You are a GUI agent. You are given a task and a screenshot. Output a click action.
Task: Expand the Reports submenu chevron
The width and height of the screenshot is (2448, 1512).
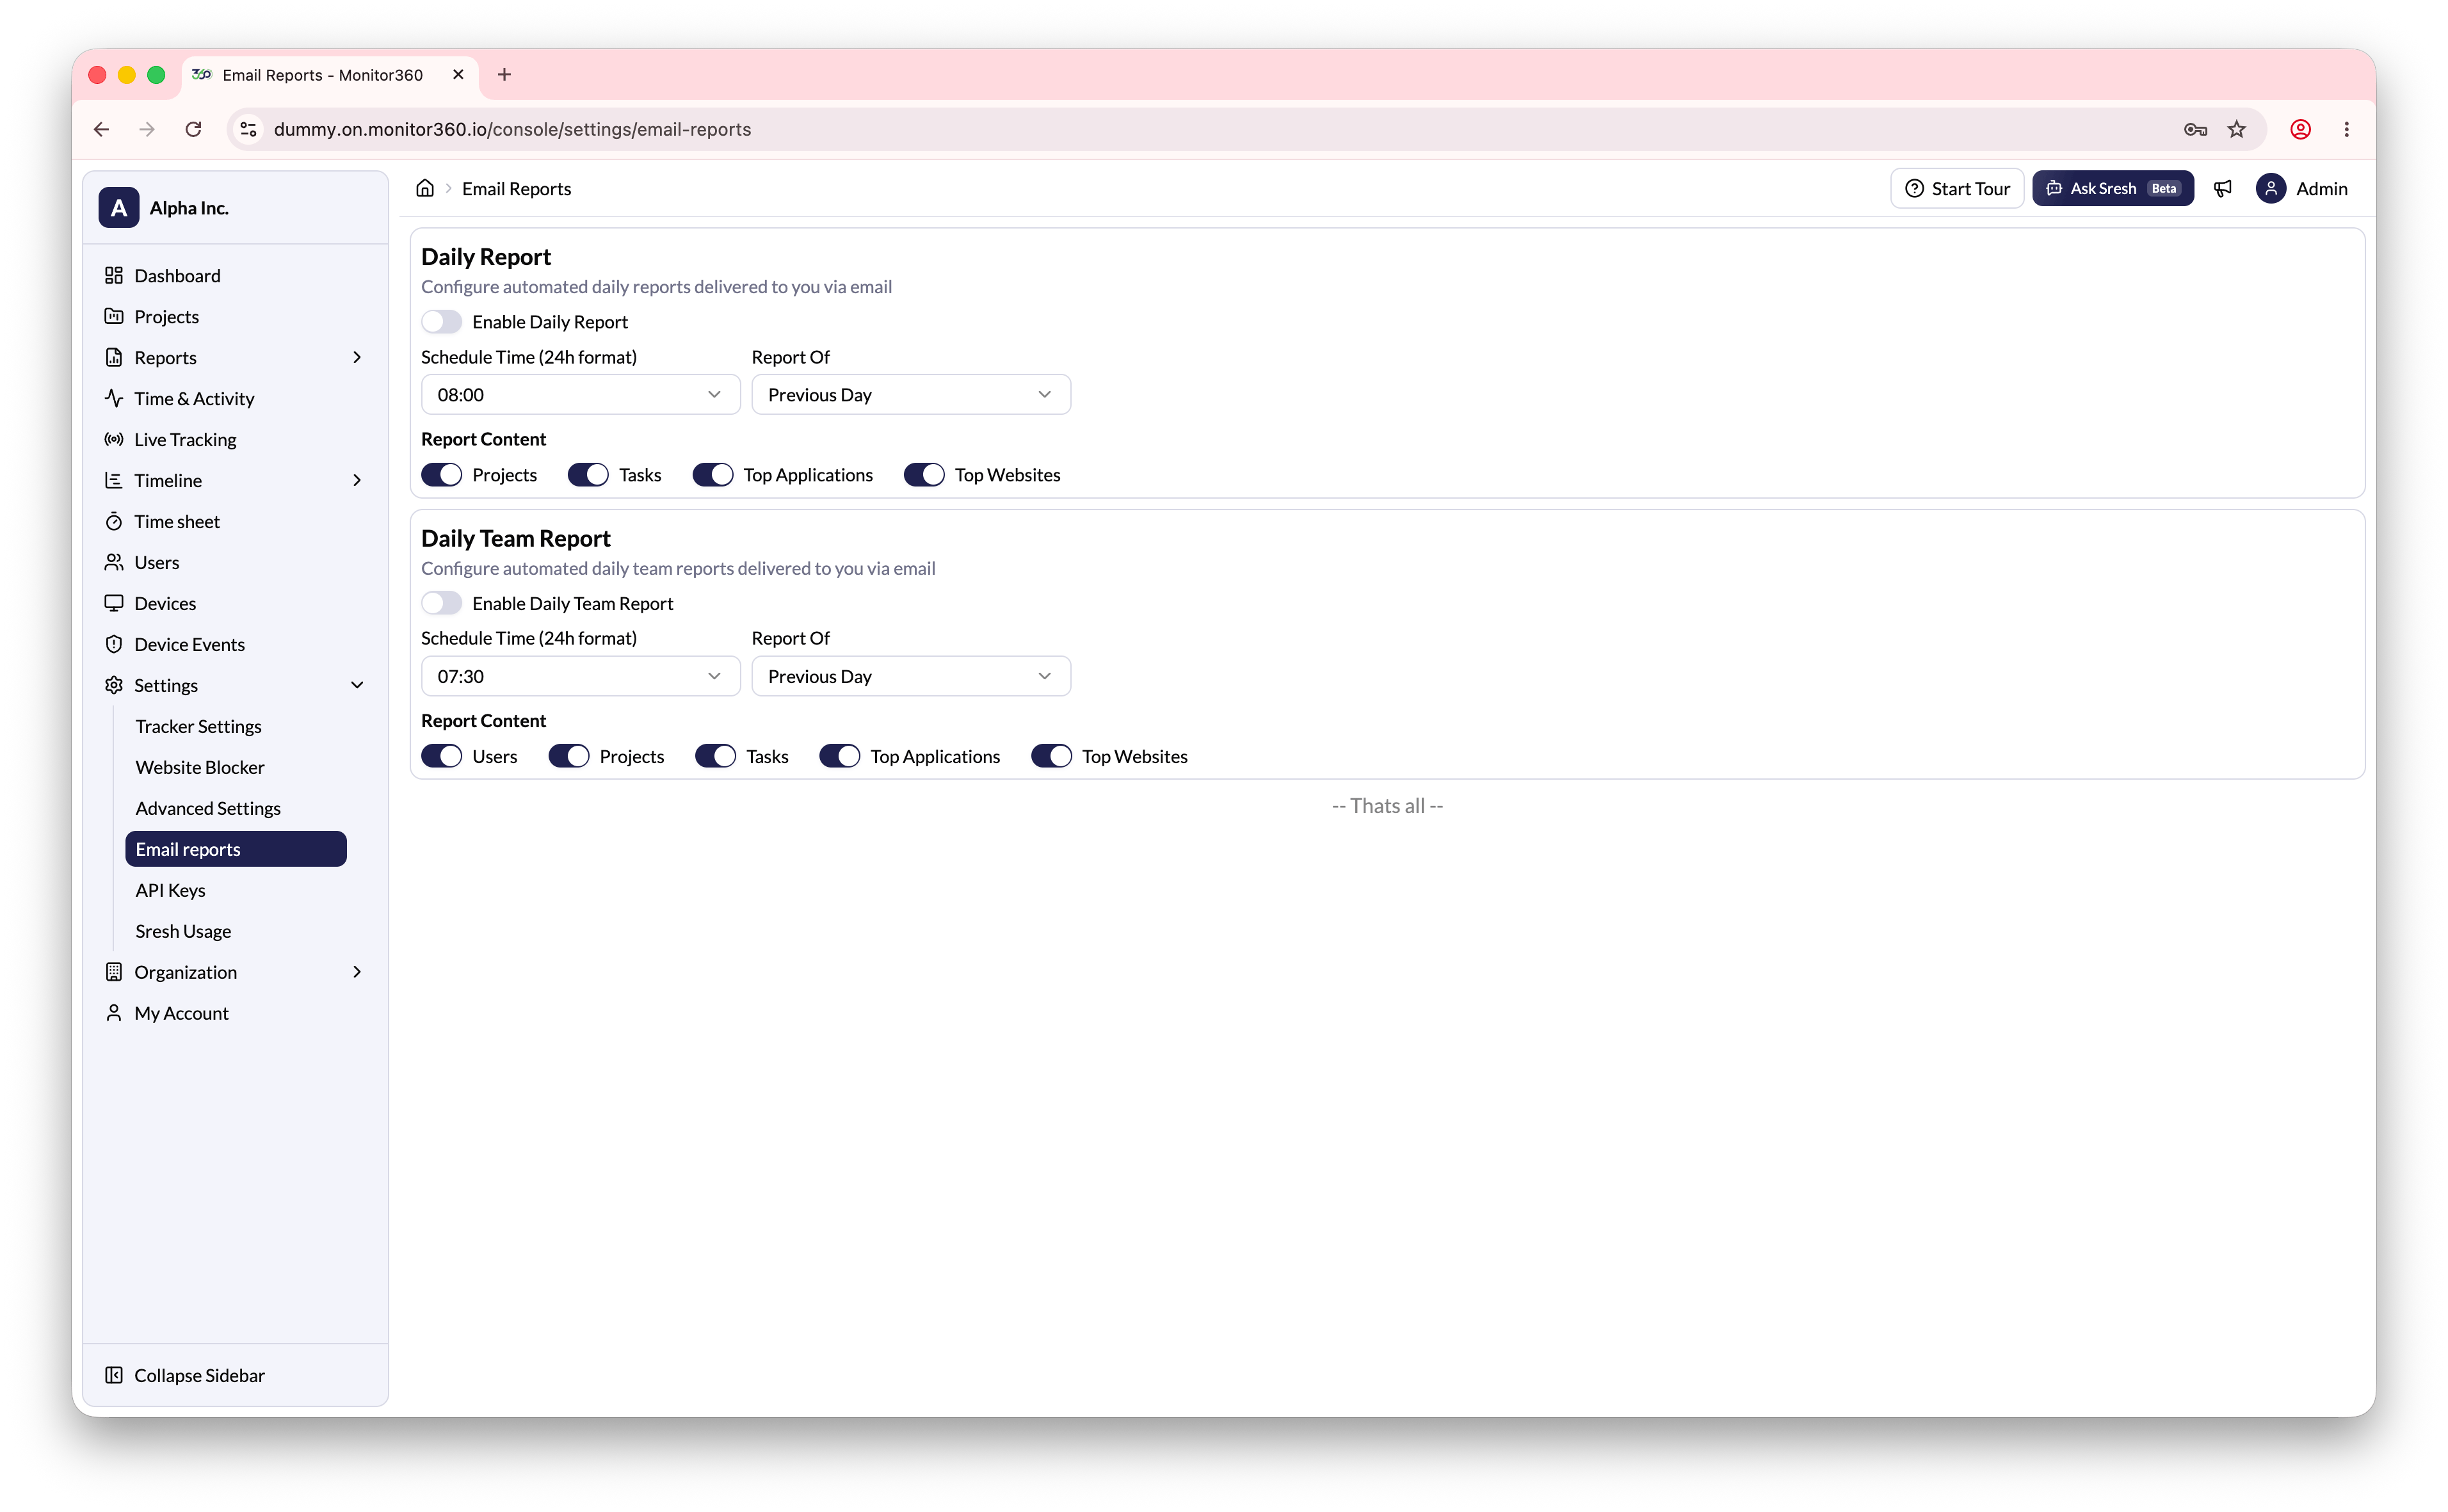click(357, 357)
